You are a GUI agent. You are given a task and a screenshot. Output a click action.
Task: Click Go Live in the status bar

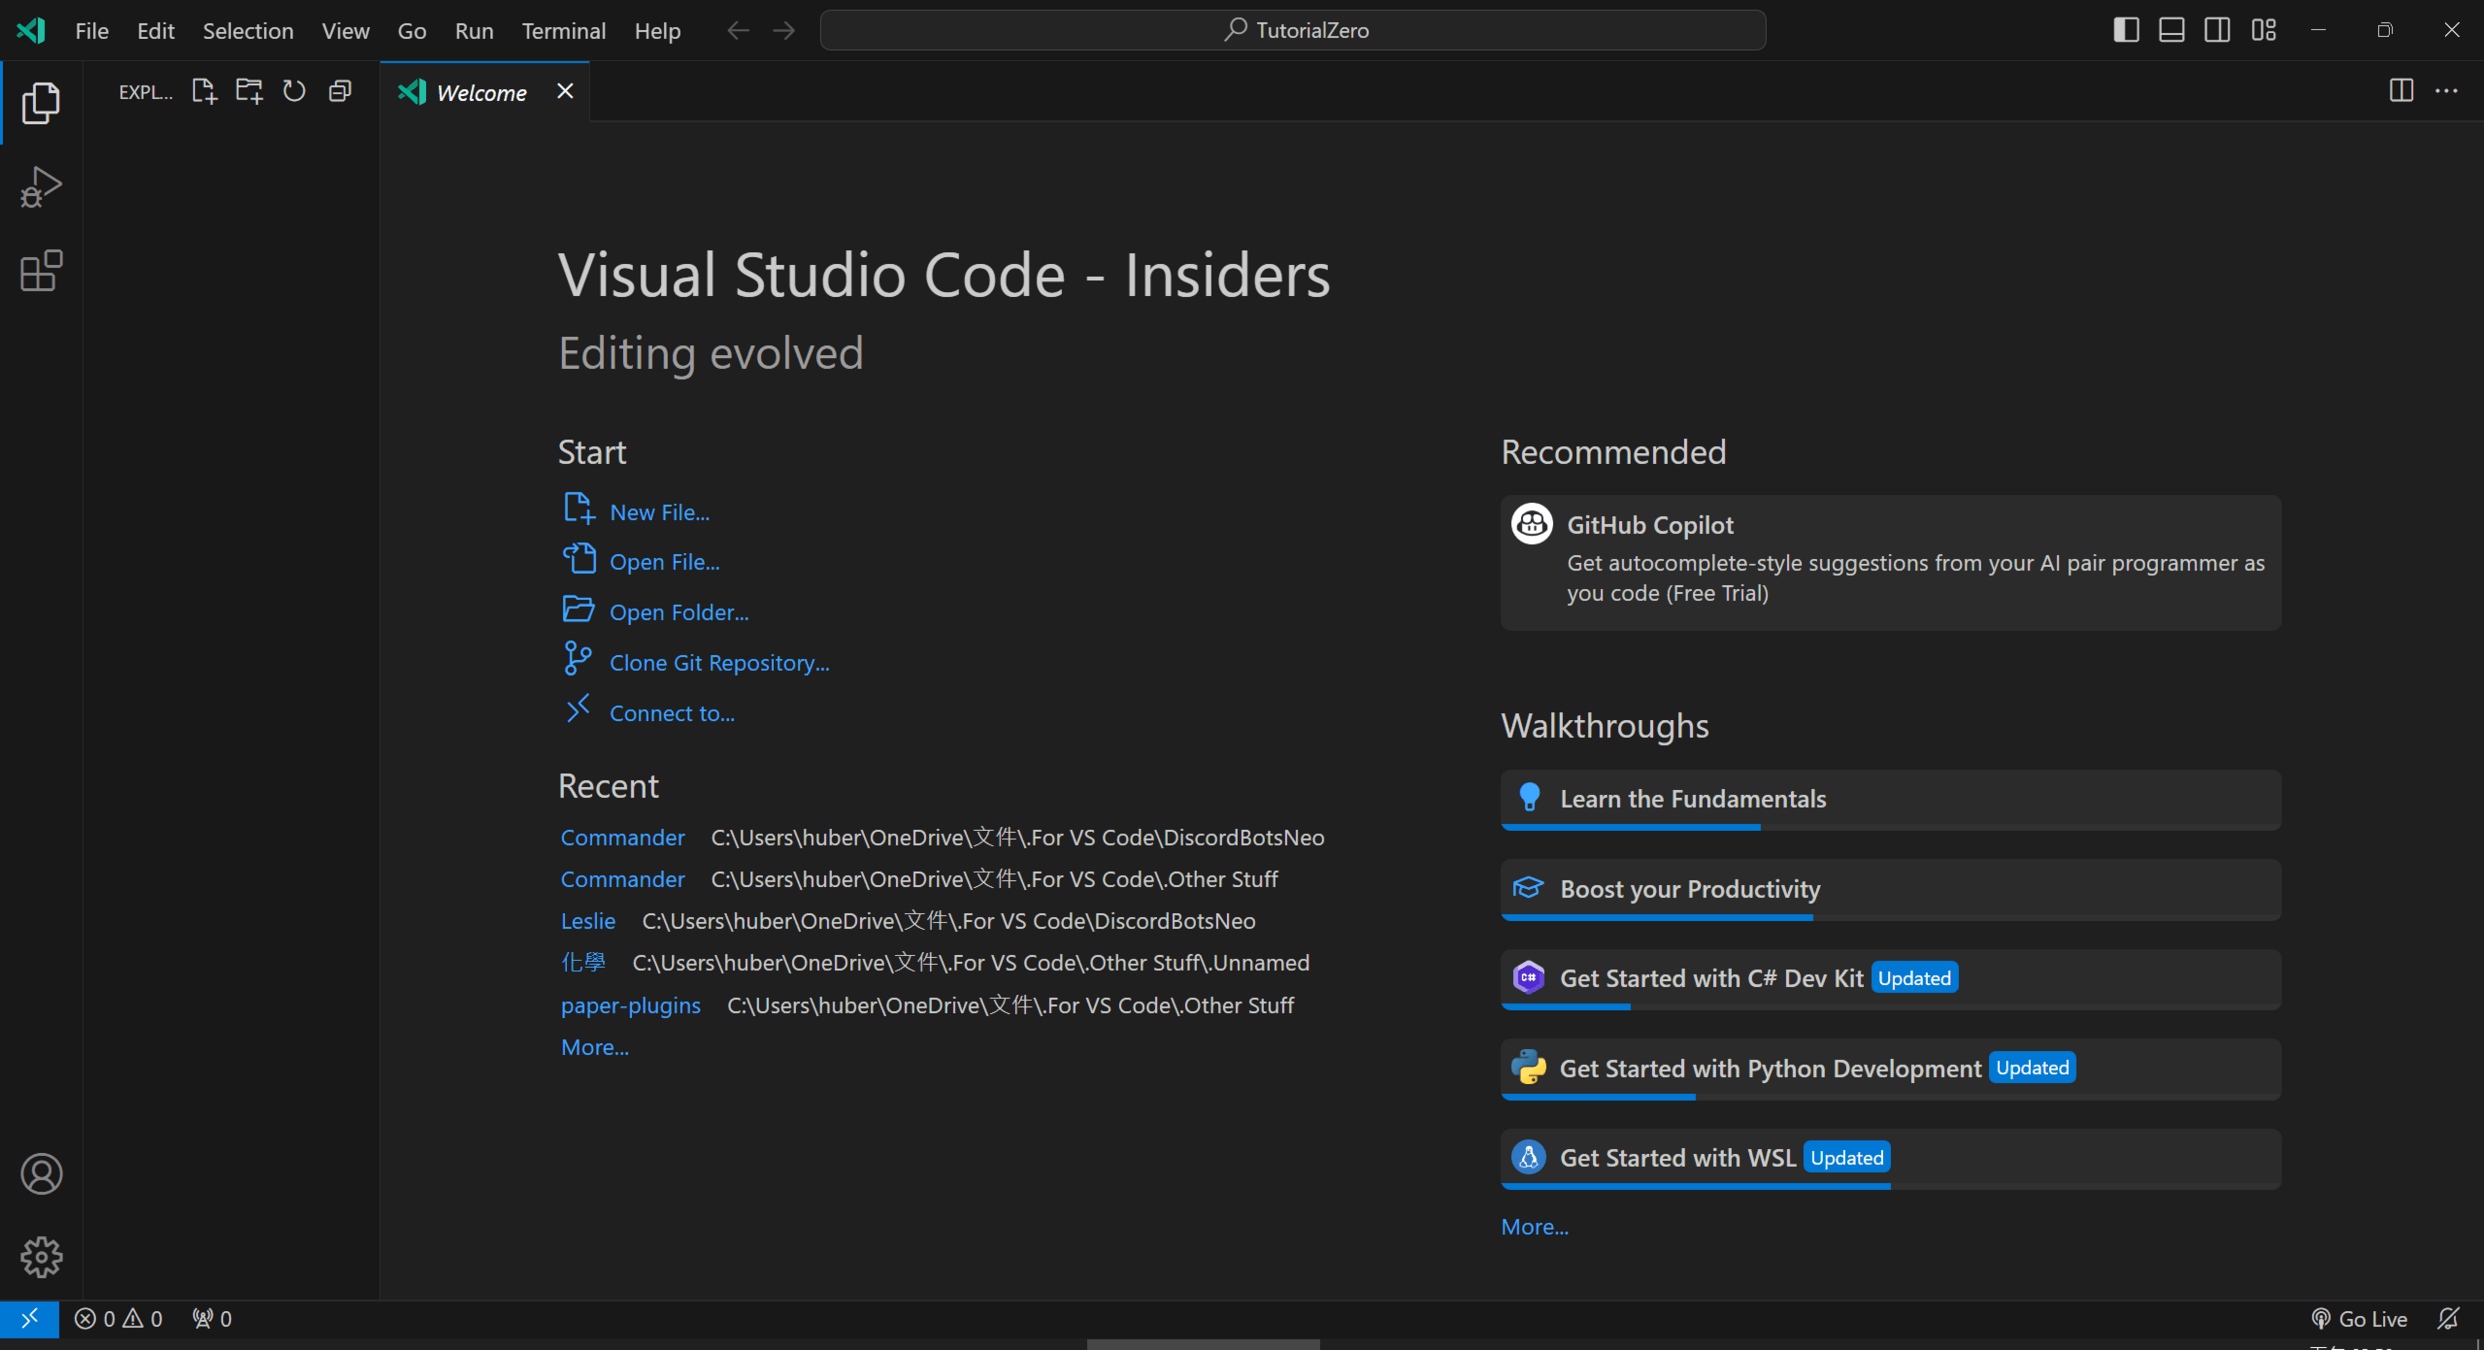pos(2359,1319)
